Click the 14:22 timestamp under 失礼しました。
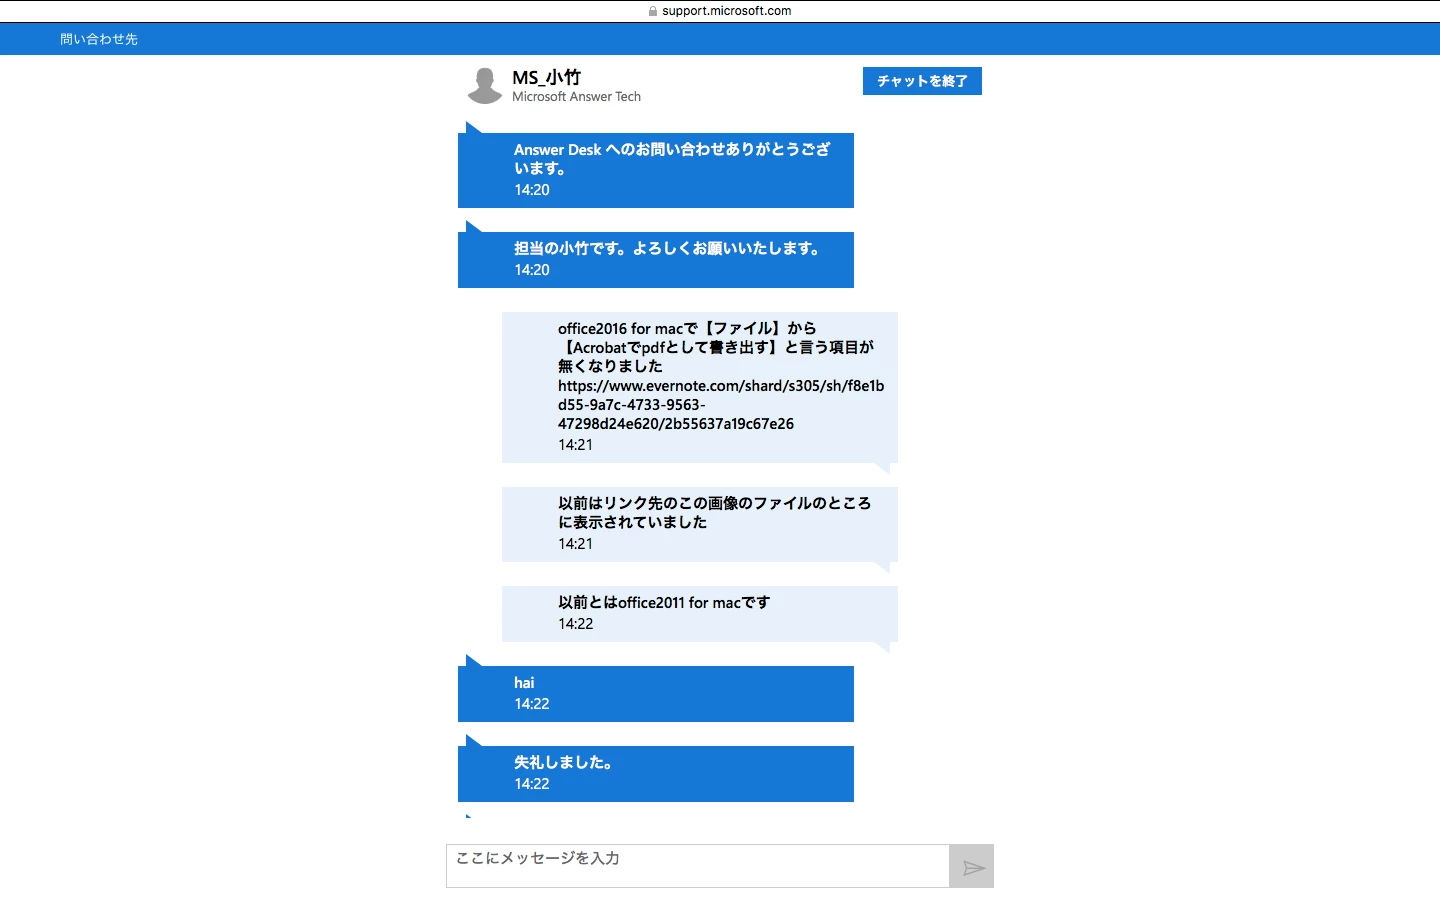The height and width of the screenshot is (900, 1440). point(531,784)
